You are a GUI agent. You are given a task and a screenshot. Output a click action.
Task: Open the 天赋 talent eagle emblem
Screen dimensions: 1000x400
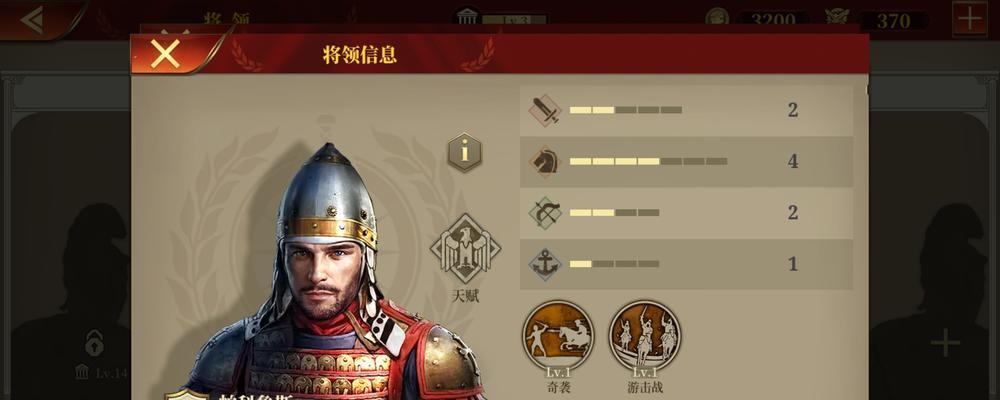465,249
